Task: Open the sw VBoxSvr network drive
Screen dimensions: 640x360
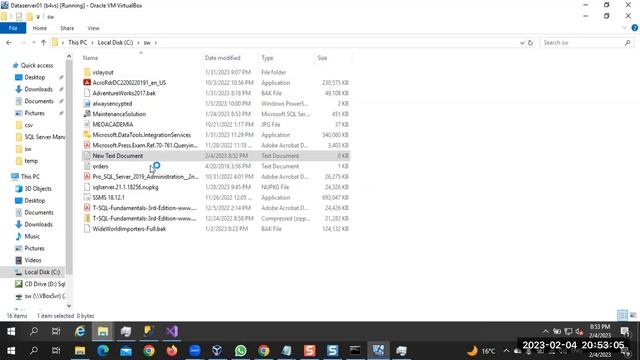Action: pos(44,296)
